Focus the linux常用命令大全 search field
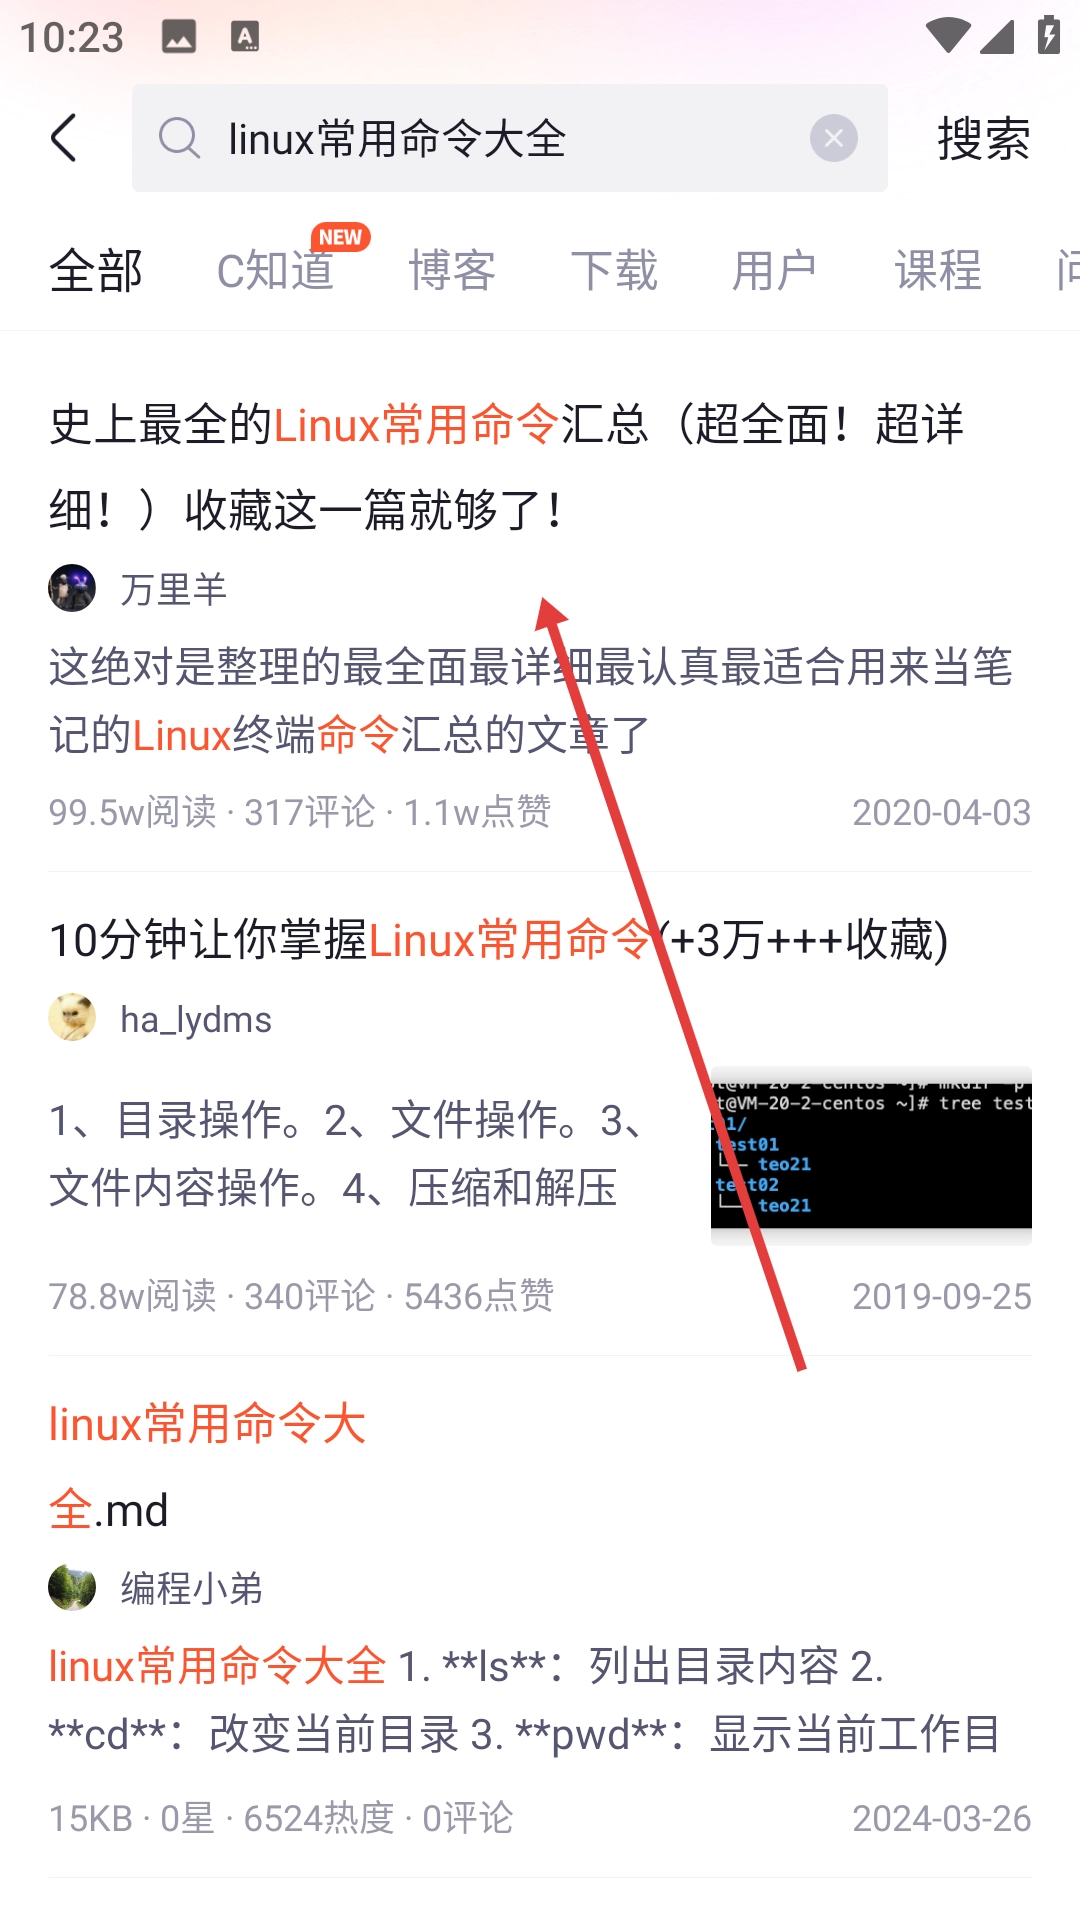Screen dimensions: 1080x1920 click(510, 138)
